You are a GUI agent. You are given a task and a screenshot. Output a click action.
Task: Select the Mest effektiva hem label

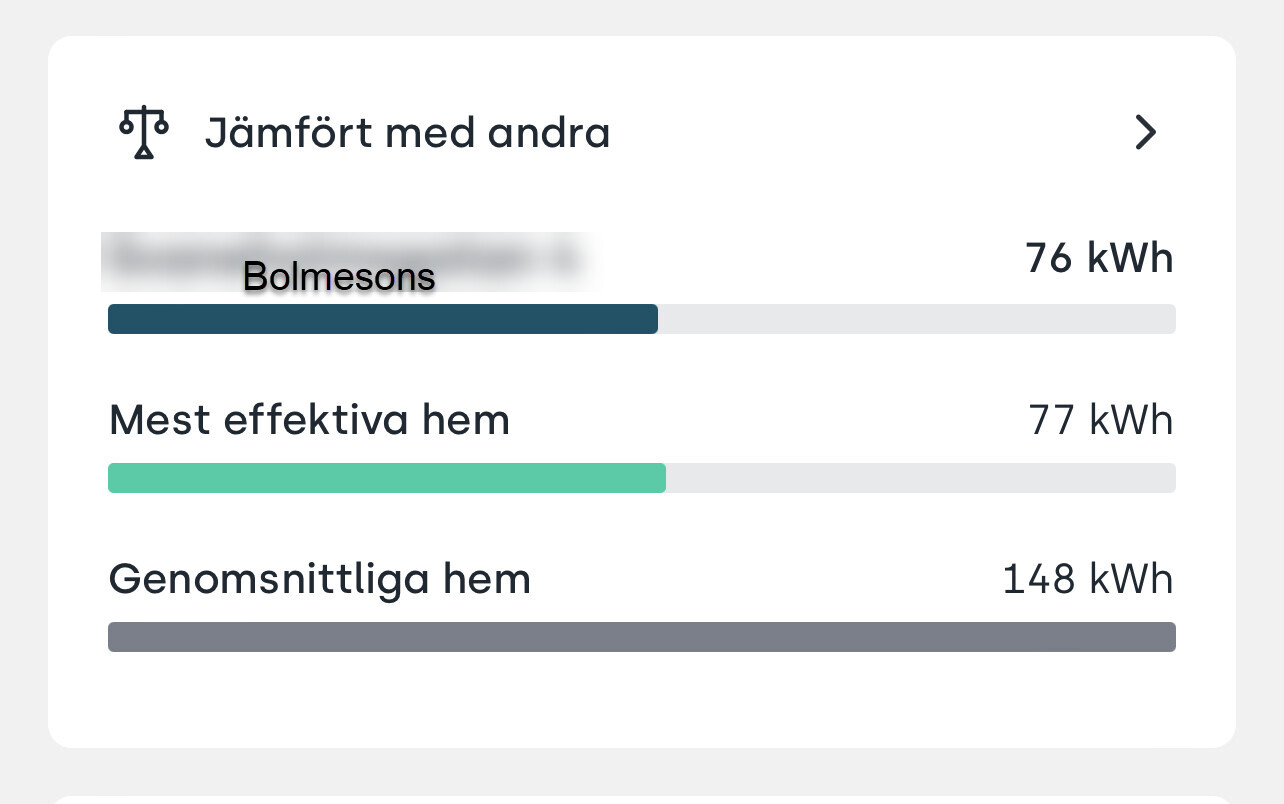point(309,420)
